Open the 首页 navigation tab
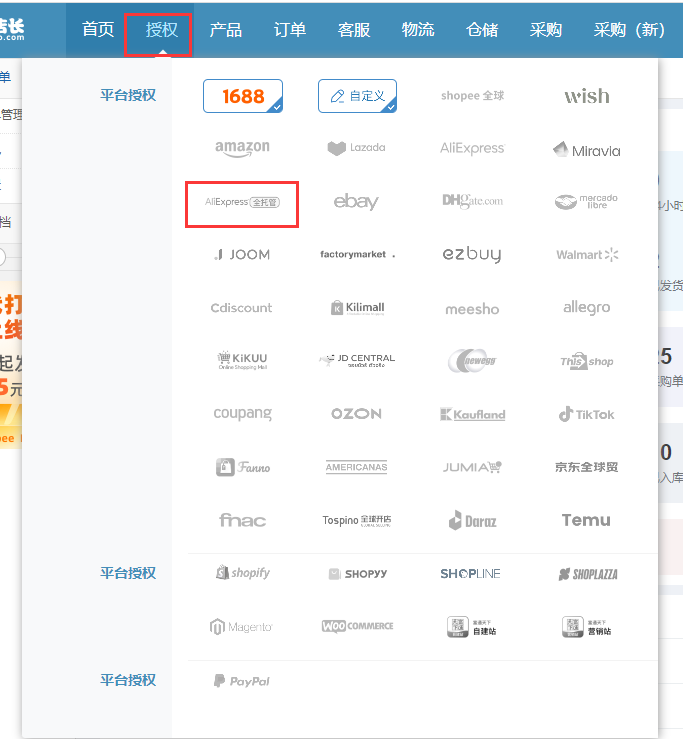Image resolution: width=683 pixels, height=739 pixels. coord(98,30)
